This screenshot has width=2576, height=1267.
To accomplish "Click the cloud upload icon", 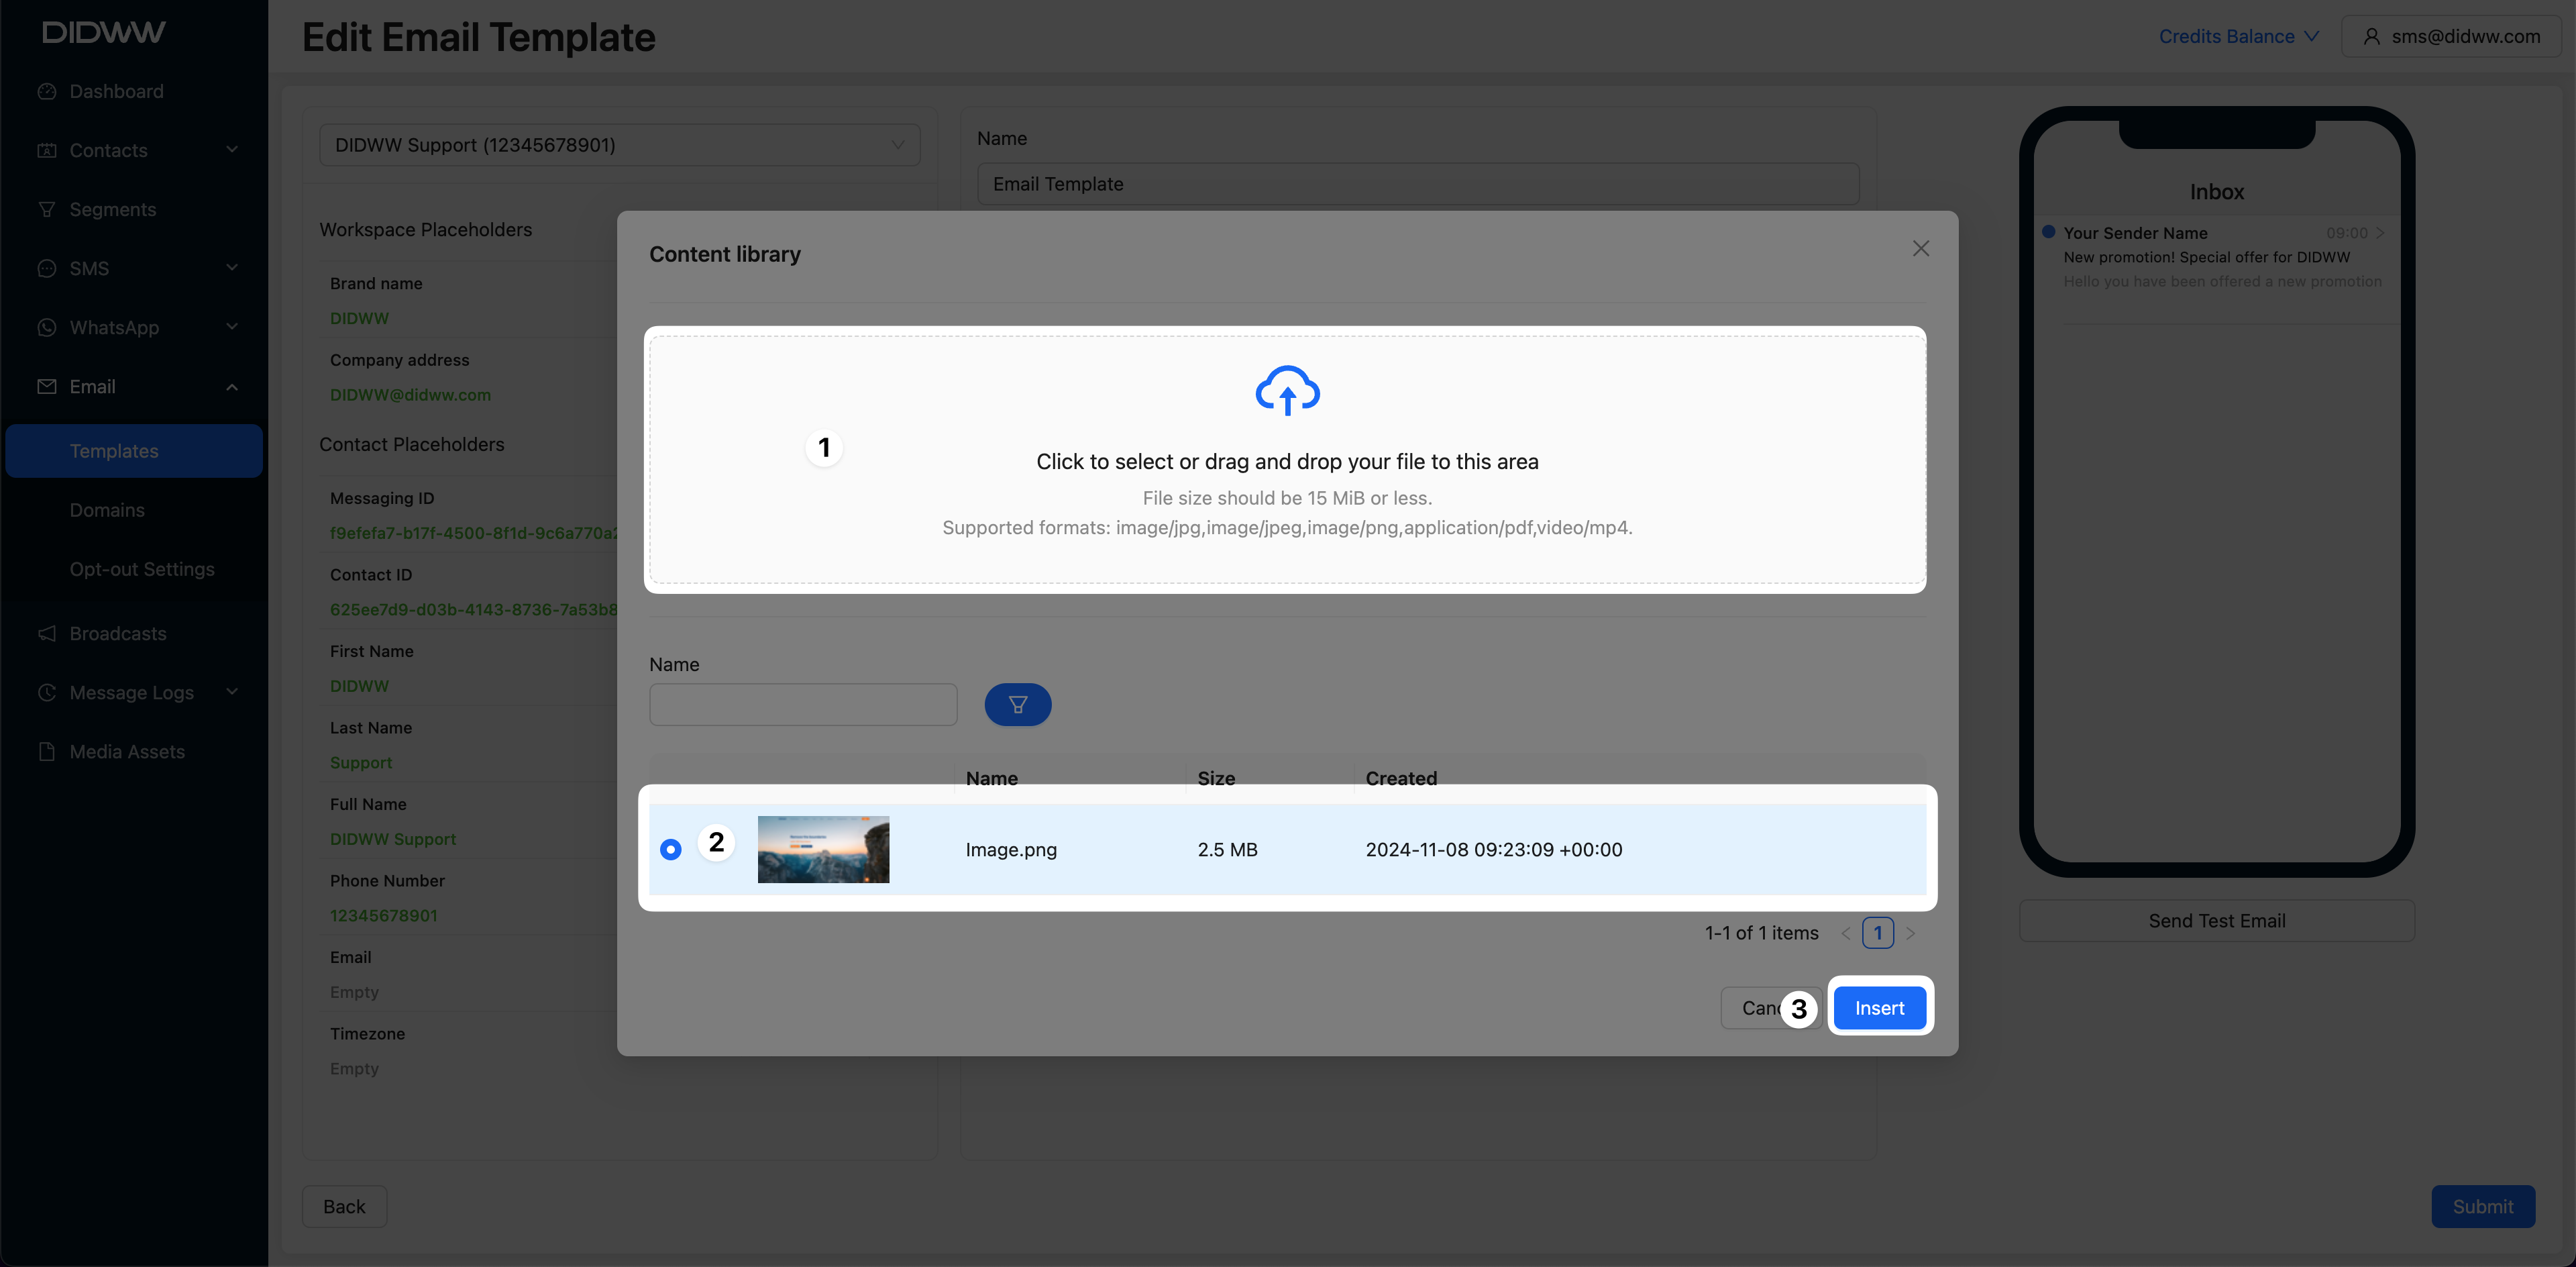I will [1287, 390].
